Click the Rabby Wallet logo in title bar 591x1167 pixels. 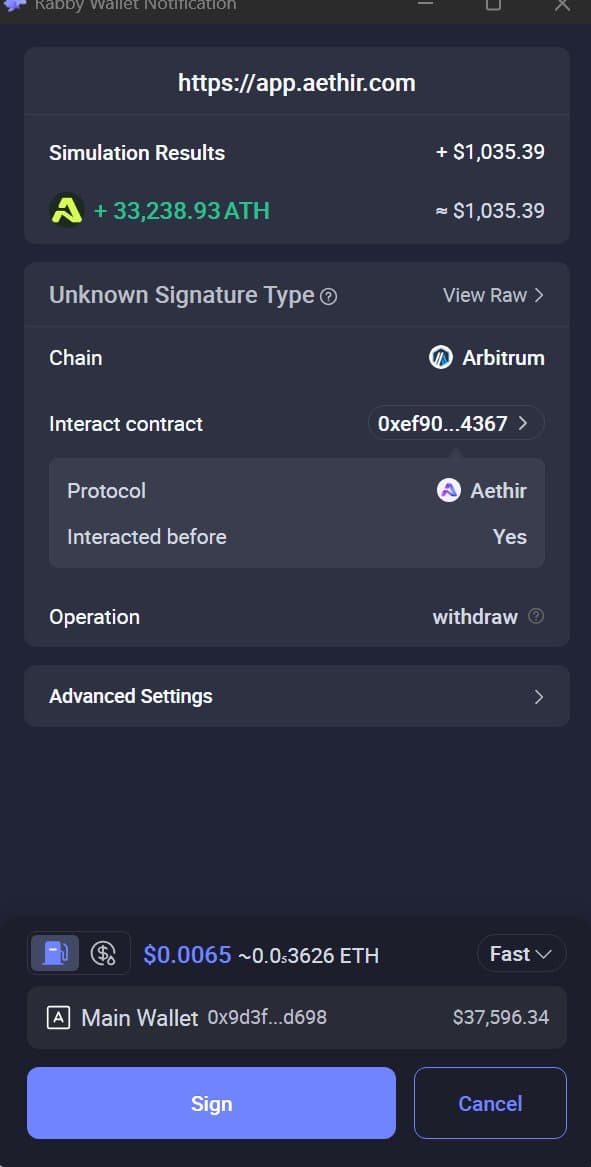[x=15, y=5]
